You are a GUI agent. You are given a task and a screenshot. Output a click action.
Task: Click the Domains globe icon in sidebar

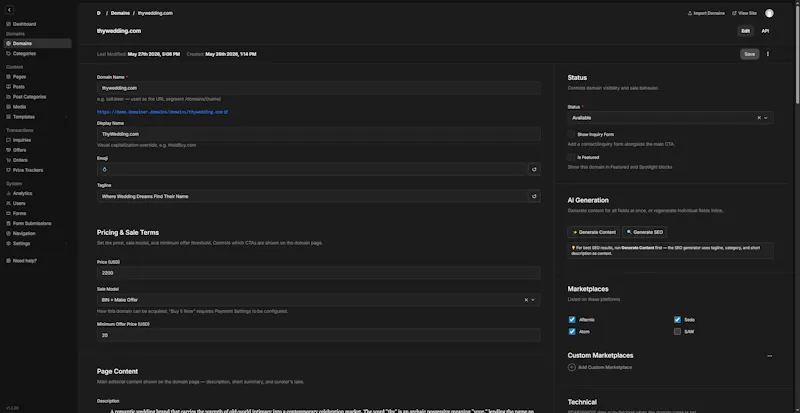point(8,43)
